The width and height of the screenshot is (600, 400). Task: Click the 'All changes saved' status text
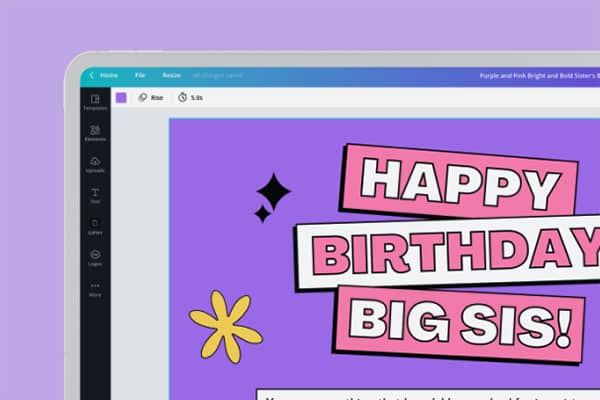(217, 75)
